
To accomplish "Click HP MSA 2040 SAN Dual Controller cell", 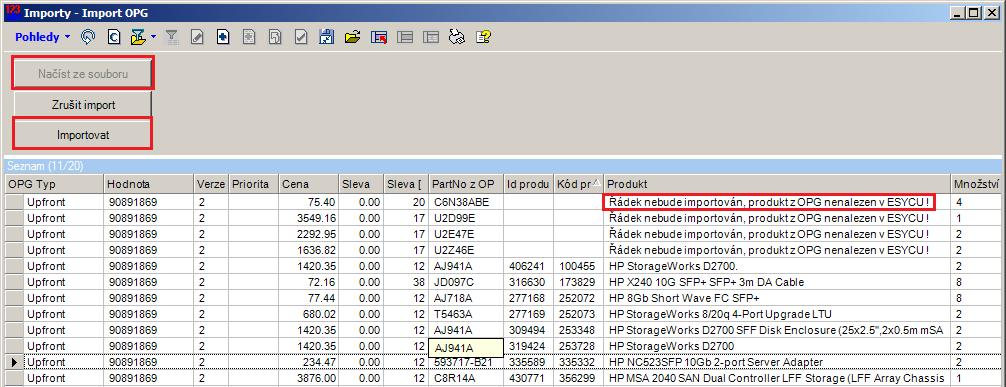I will pyautogui.click(x=776, y=379).
